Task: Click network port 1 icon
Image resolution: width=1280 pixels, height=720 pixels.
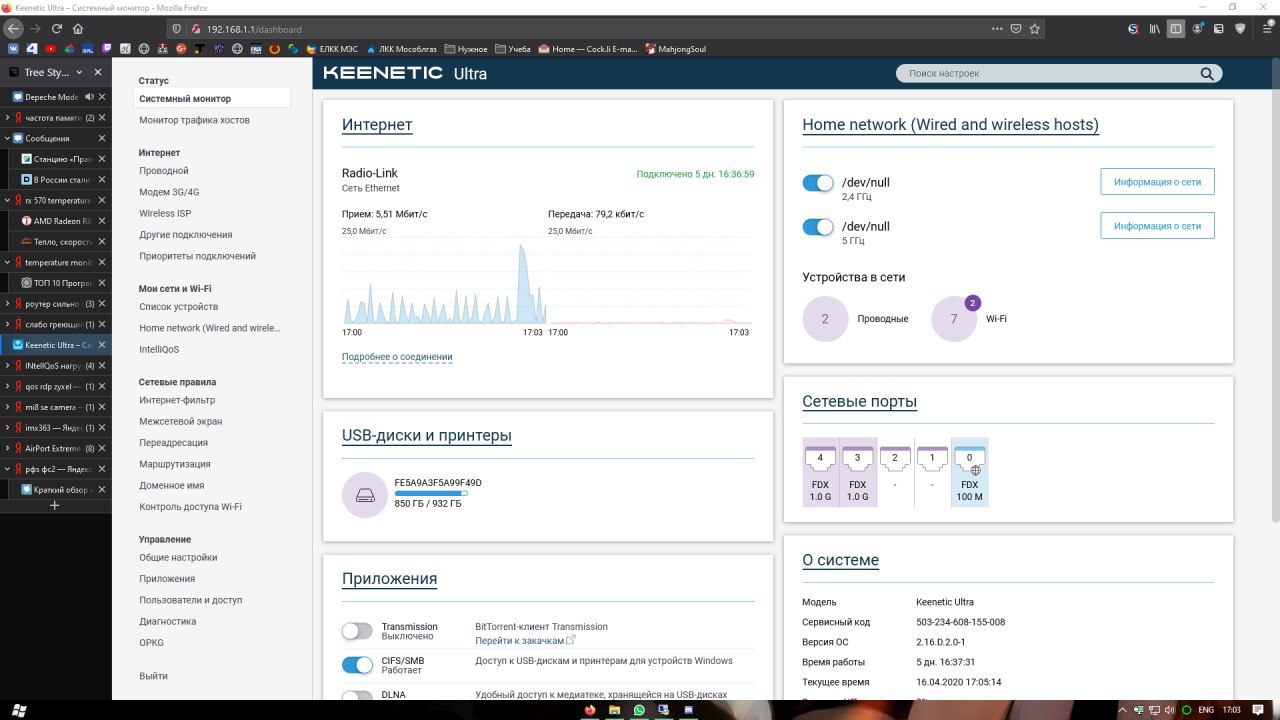Action: 932,459
